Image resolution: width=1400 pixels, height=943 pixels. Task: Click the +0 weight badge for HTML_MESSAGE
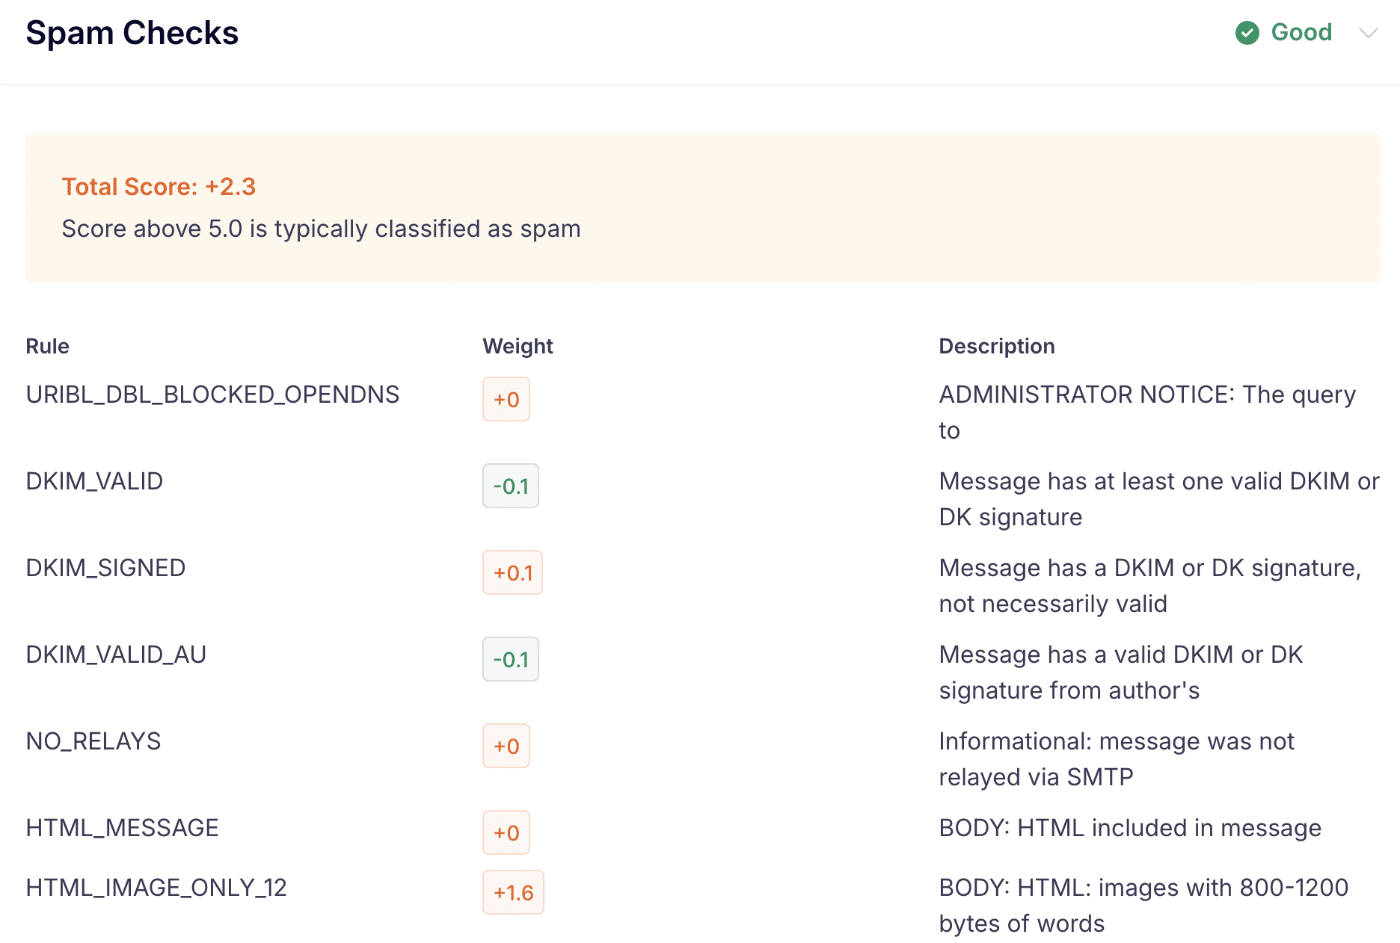506,833
